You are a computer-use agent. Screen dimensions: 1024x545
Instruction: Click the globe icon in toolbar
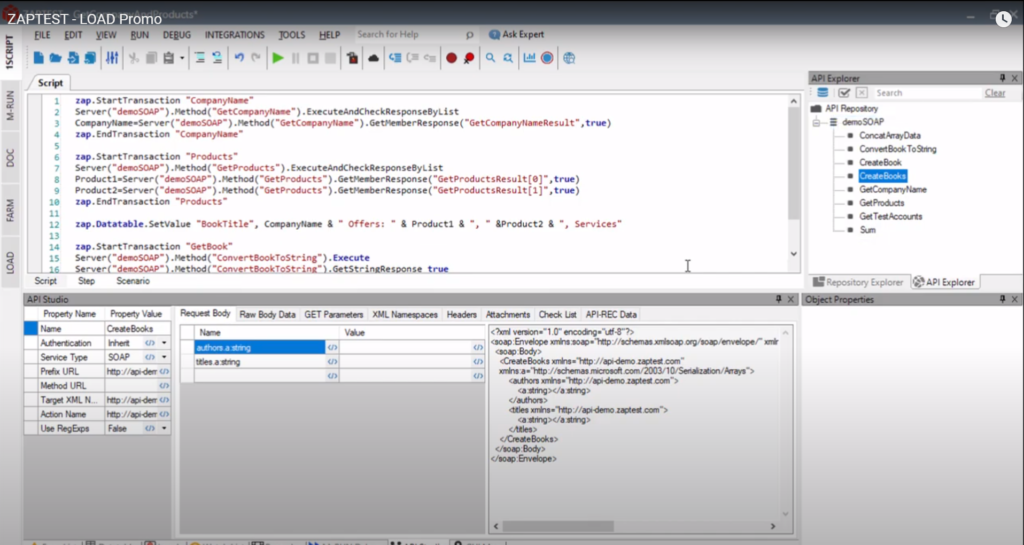click(569, 58)
